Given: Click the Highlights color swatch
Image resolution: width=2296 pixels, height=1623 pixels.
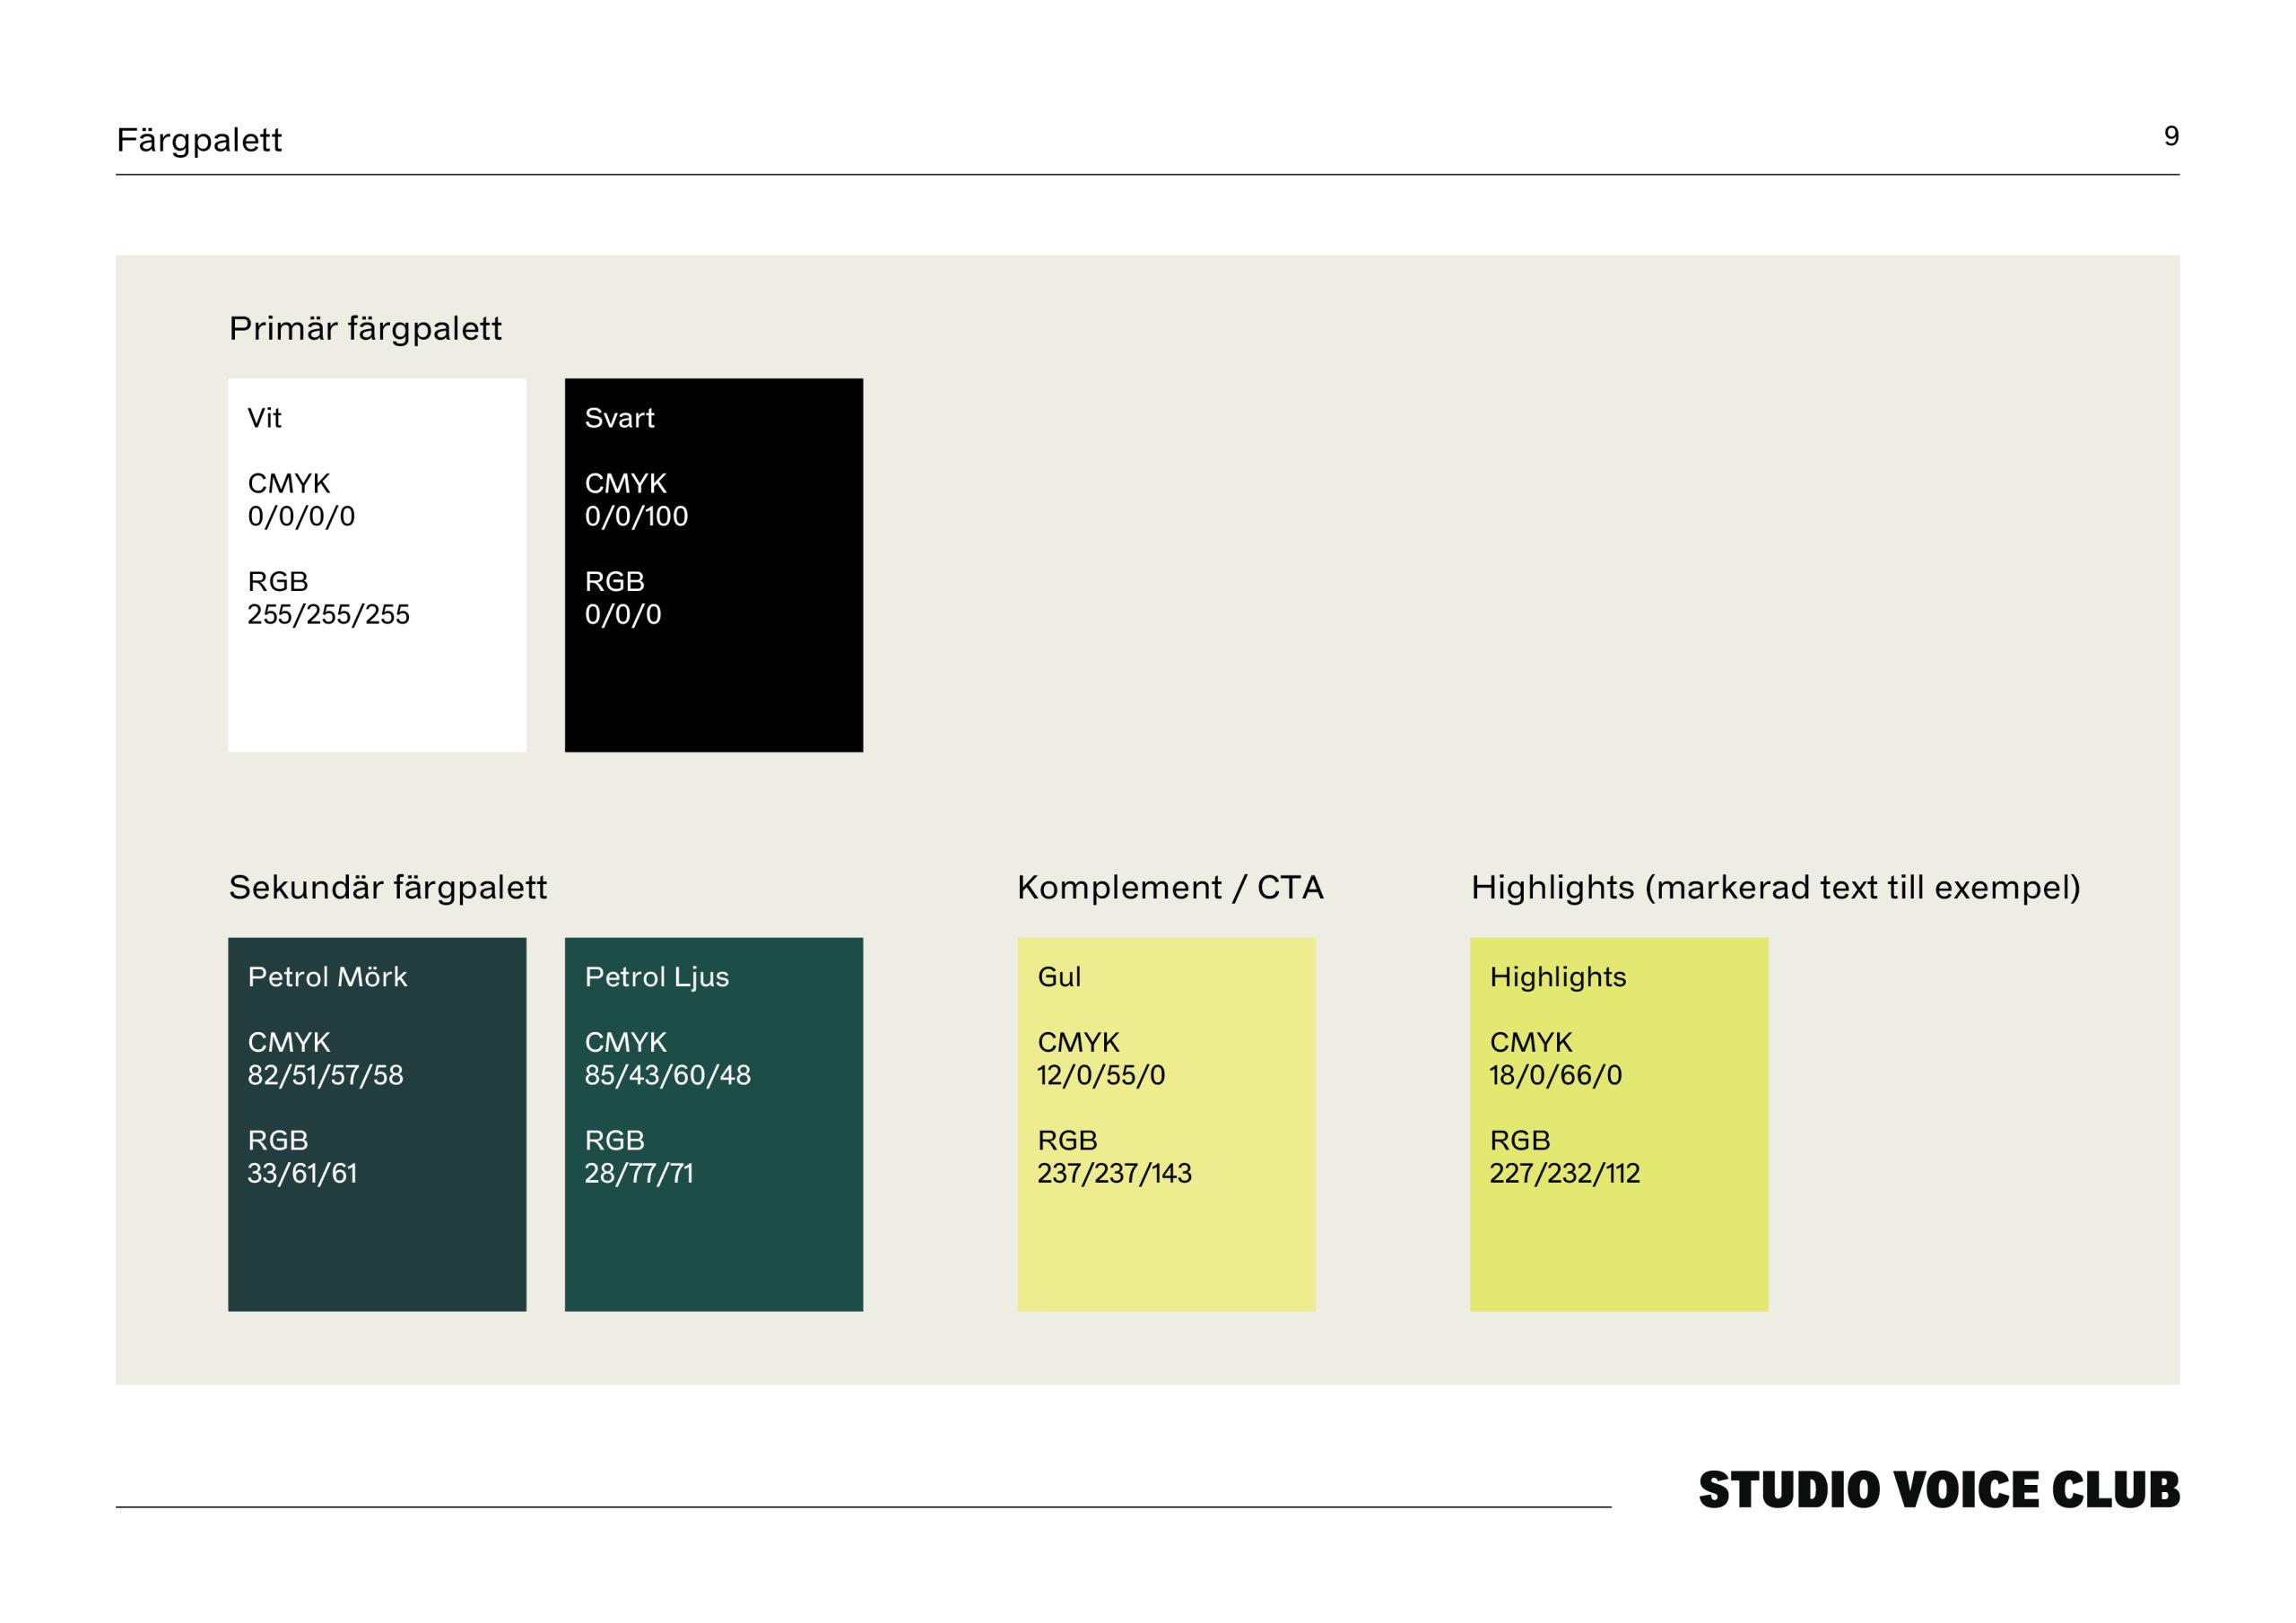Looking at the screenshot, I should click(x=1619, y=1124).
